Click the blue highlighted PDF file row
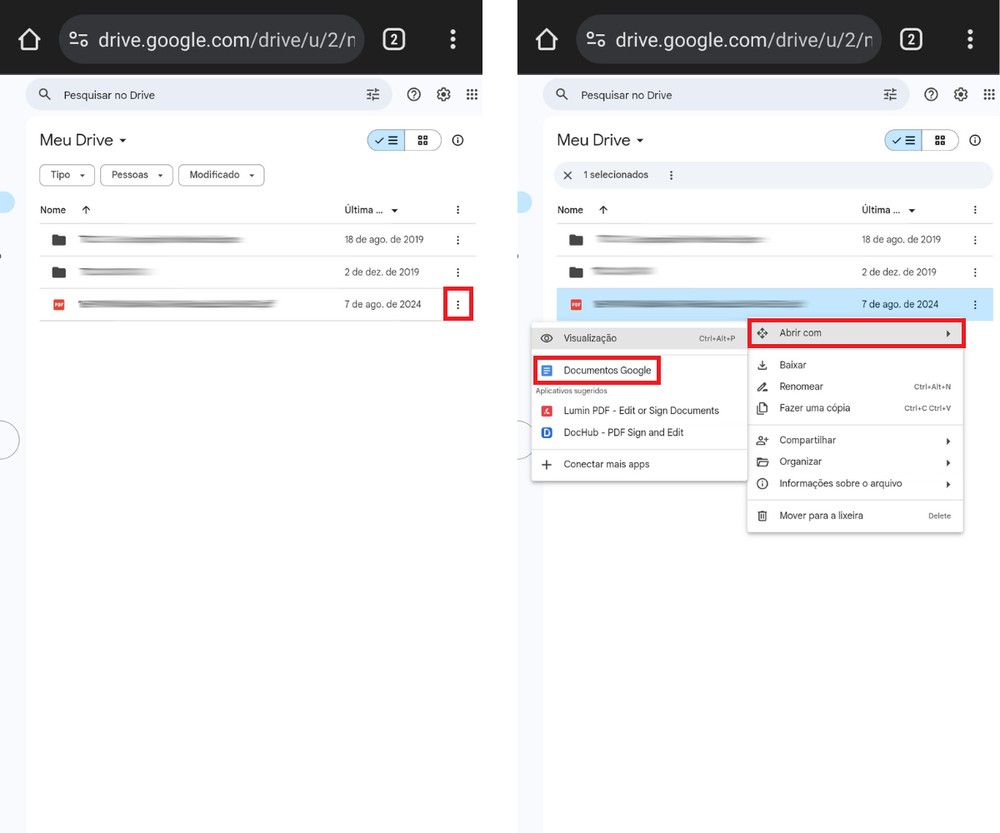 (x=700, y=304)
